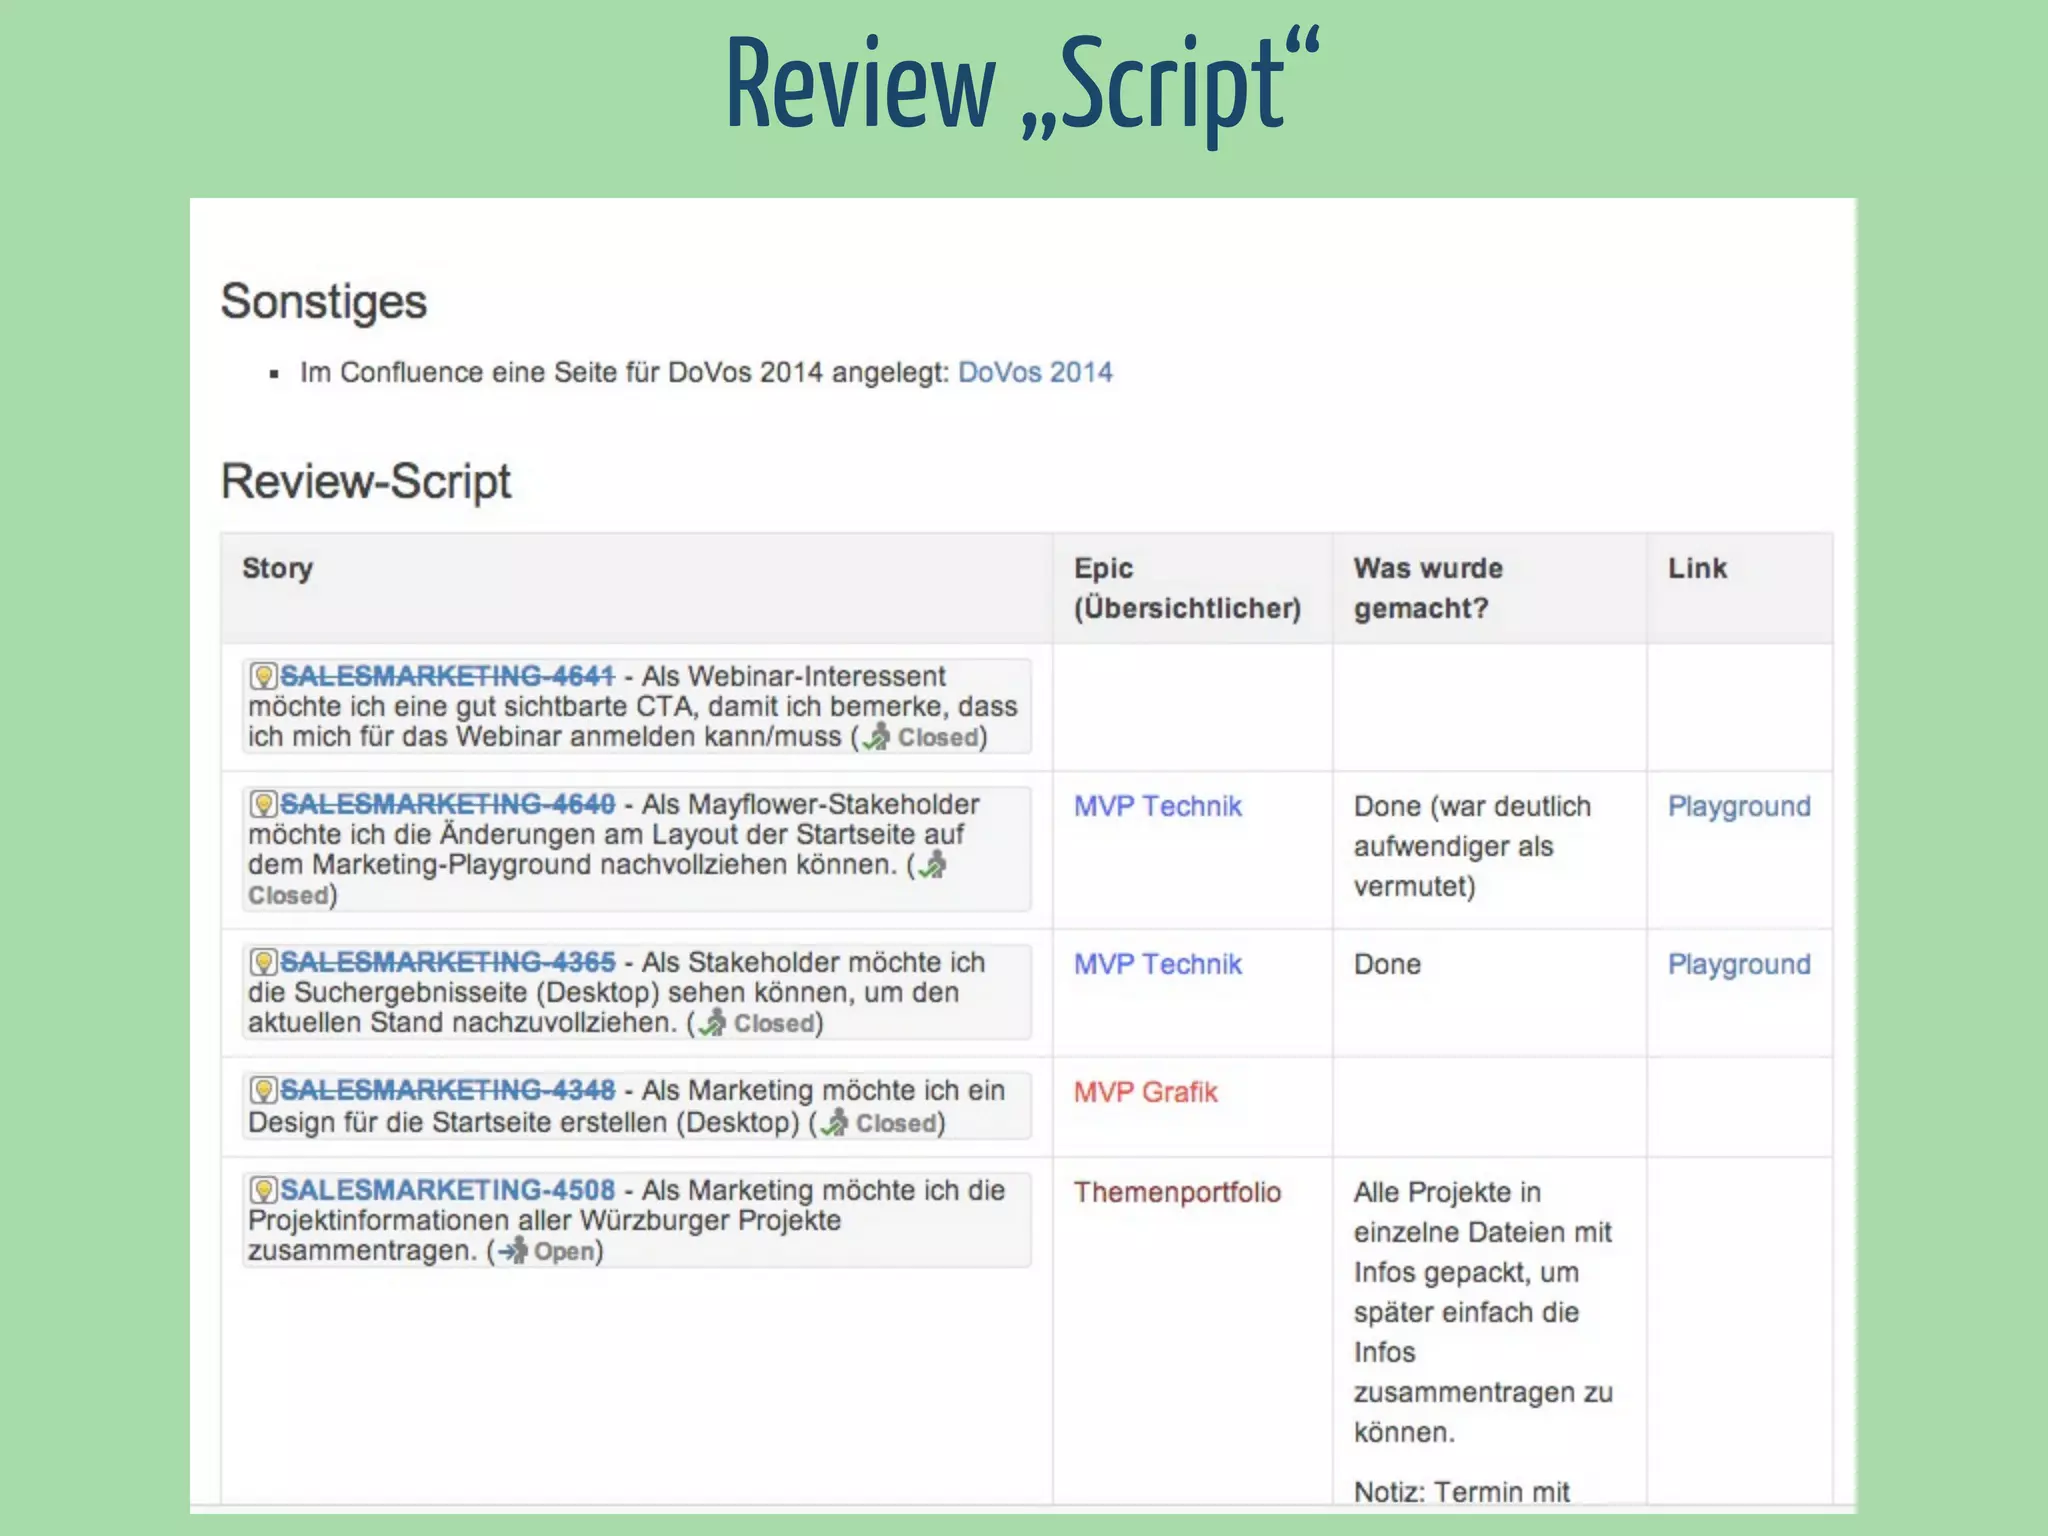The width and height of the screenshot is (2048, 1536).
Task: Click the Open status icon of SALESMARKETING-4508
Action: [x=513, y=1251]
